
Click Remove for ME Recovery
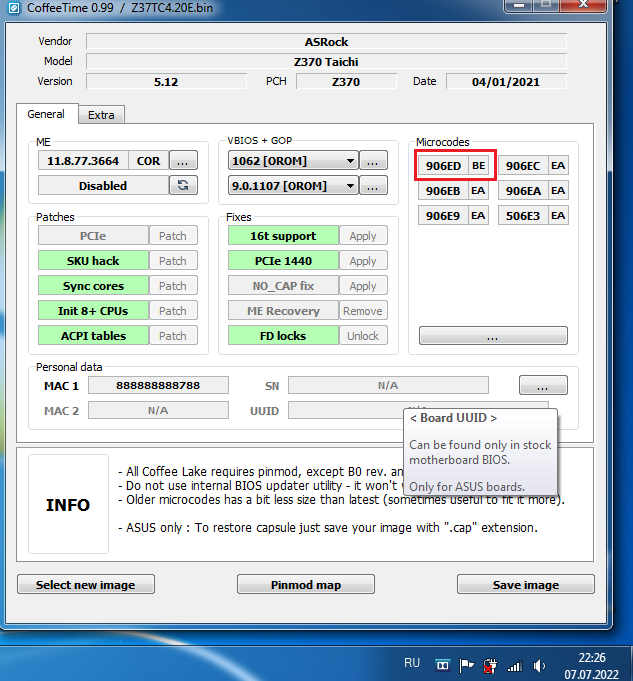(363, 311)
